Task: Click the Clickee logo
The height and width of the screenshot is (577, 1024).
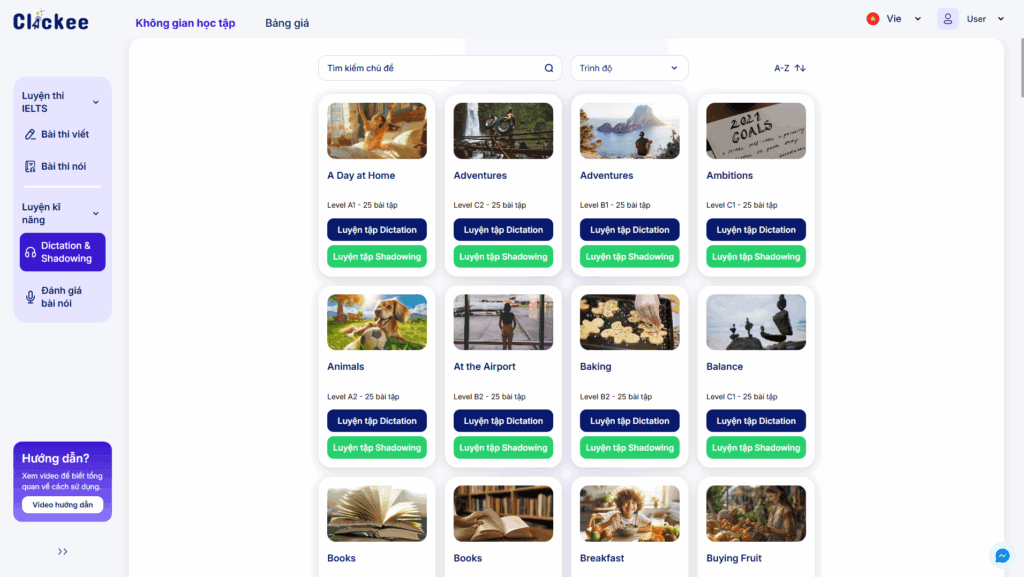Action: [50, 21]
